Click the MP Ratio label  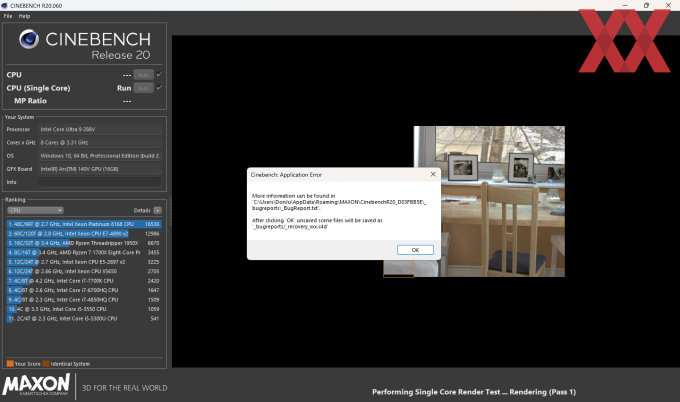point(30,101)
